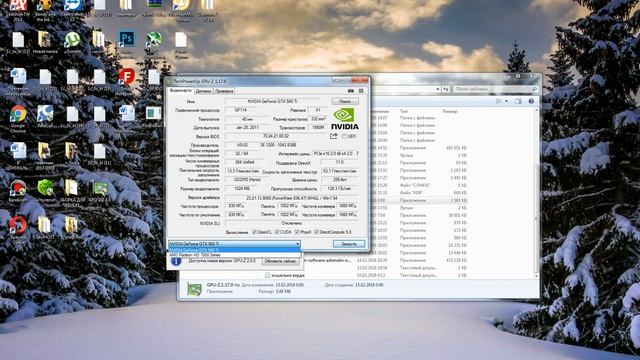Open the red F desktop shortcut
Screen dimensions: 640x360
coord(127,77)
